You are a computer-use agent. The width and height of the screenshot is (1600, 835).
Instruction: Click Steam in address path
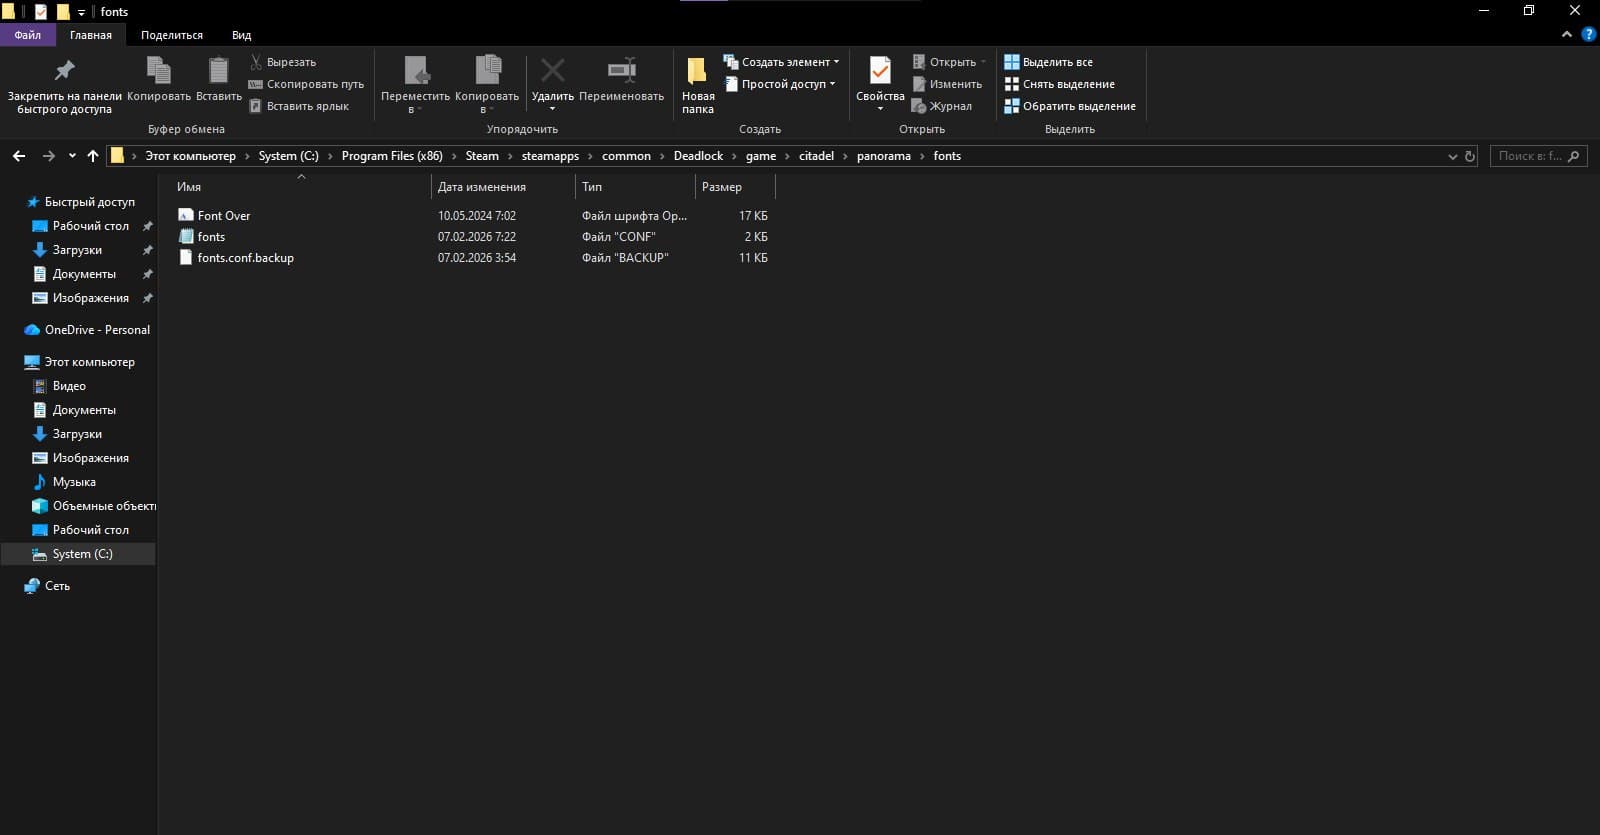[482, 156]
